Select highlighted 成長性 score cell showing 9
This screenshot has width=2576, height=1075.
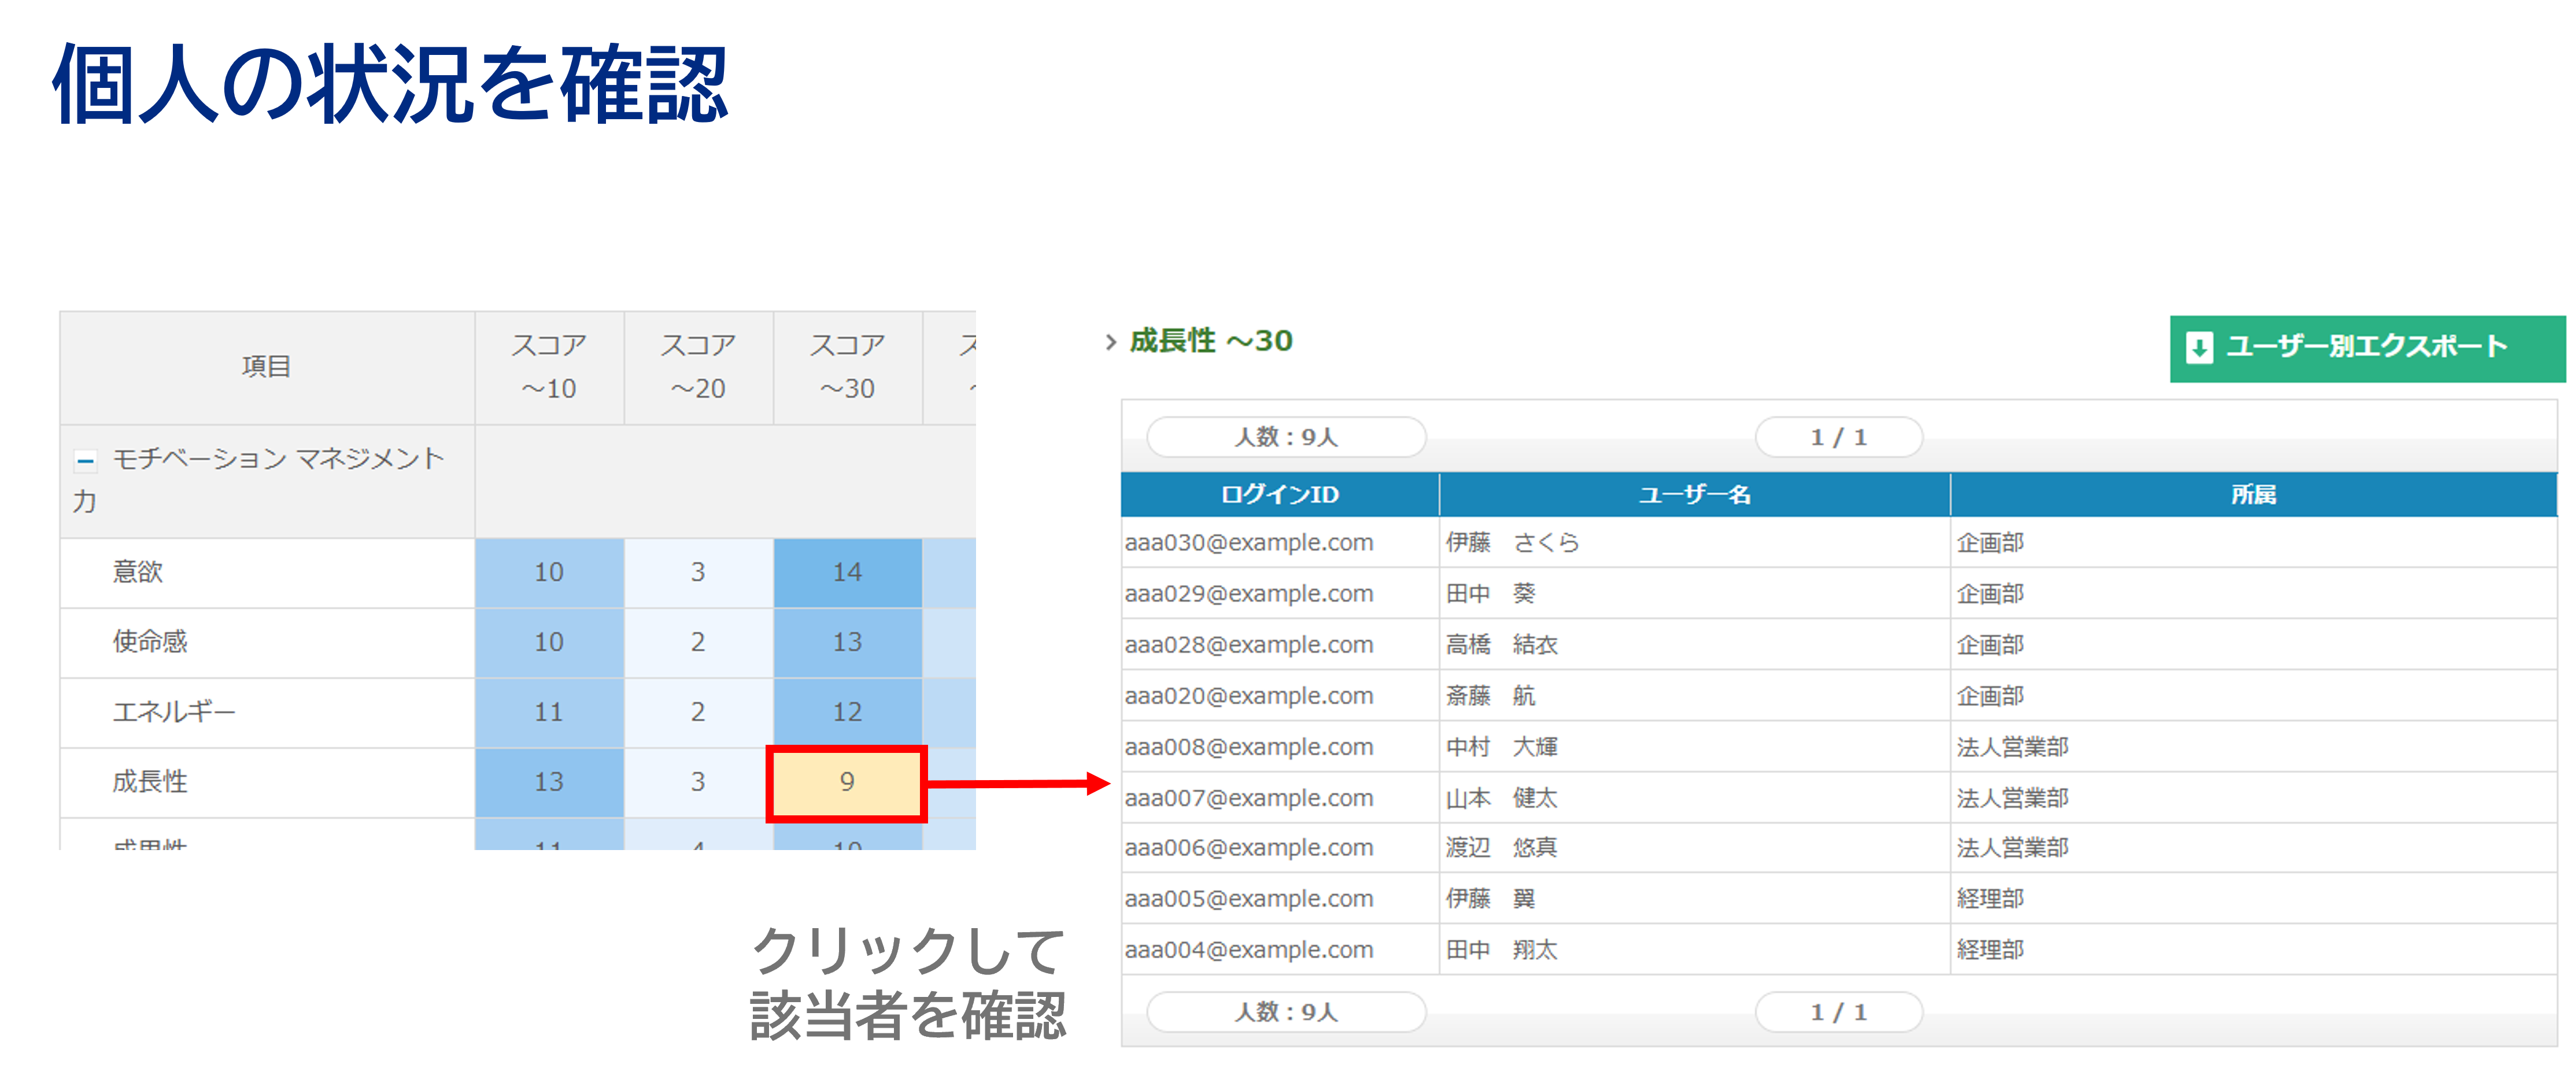click(x=847, y=783)
